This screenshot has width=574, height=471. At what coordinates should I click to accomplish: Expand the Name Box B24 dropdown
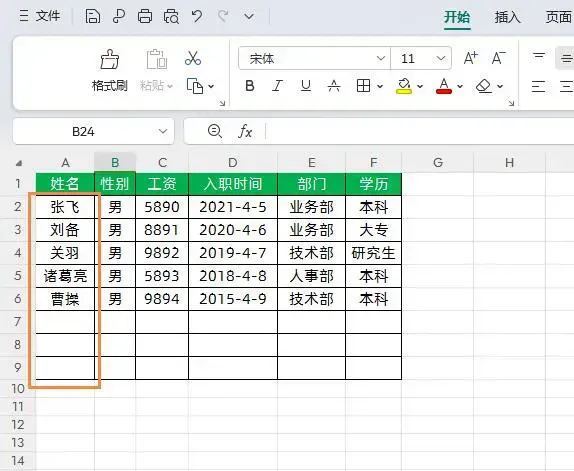tap(163, 131)
